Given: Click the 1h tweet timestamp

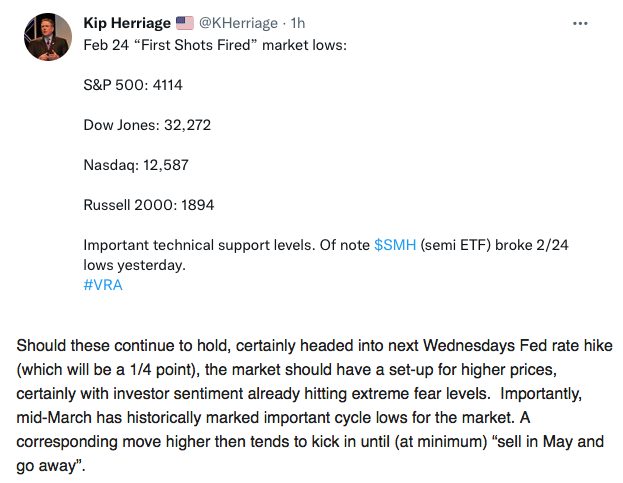Looking at the screenshot, I should tap(298, 23).
